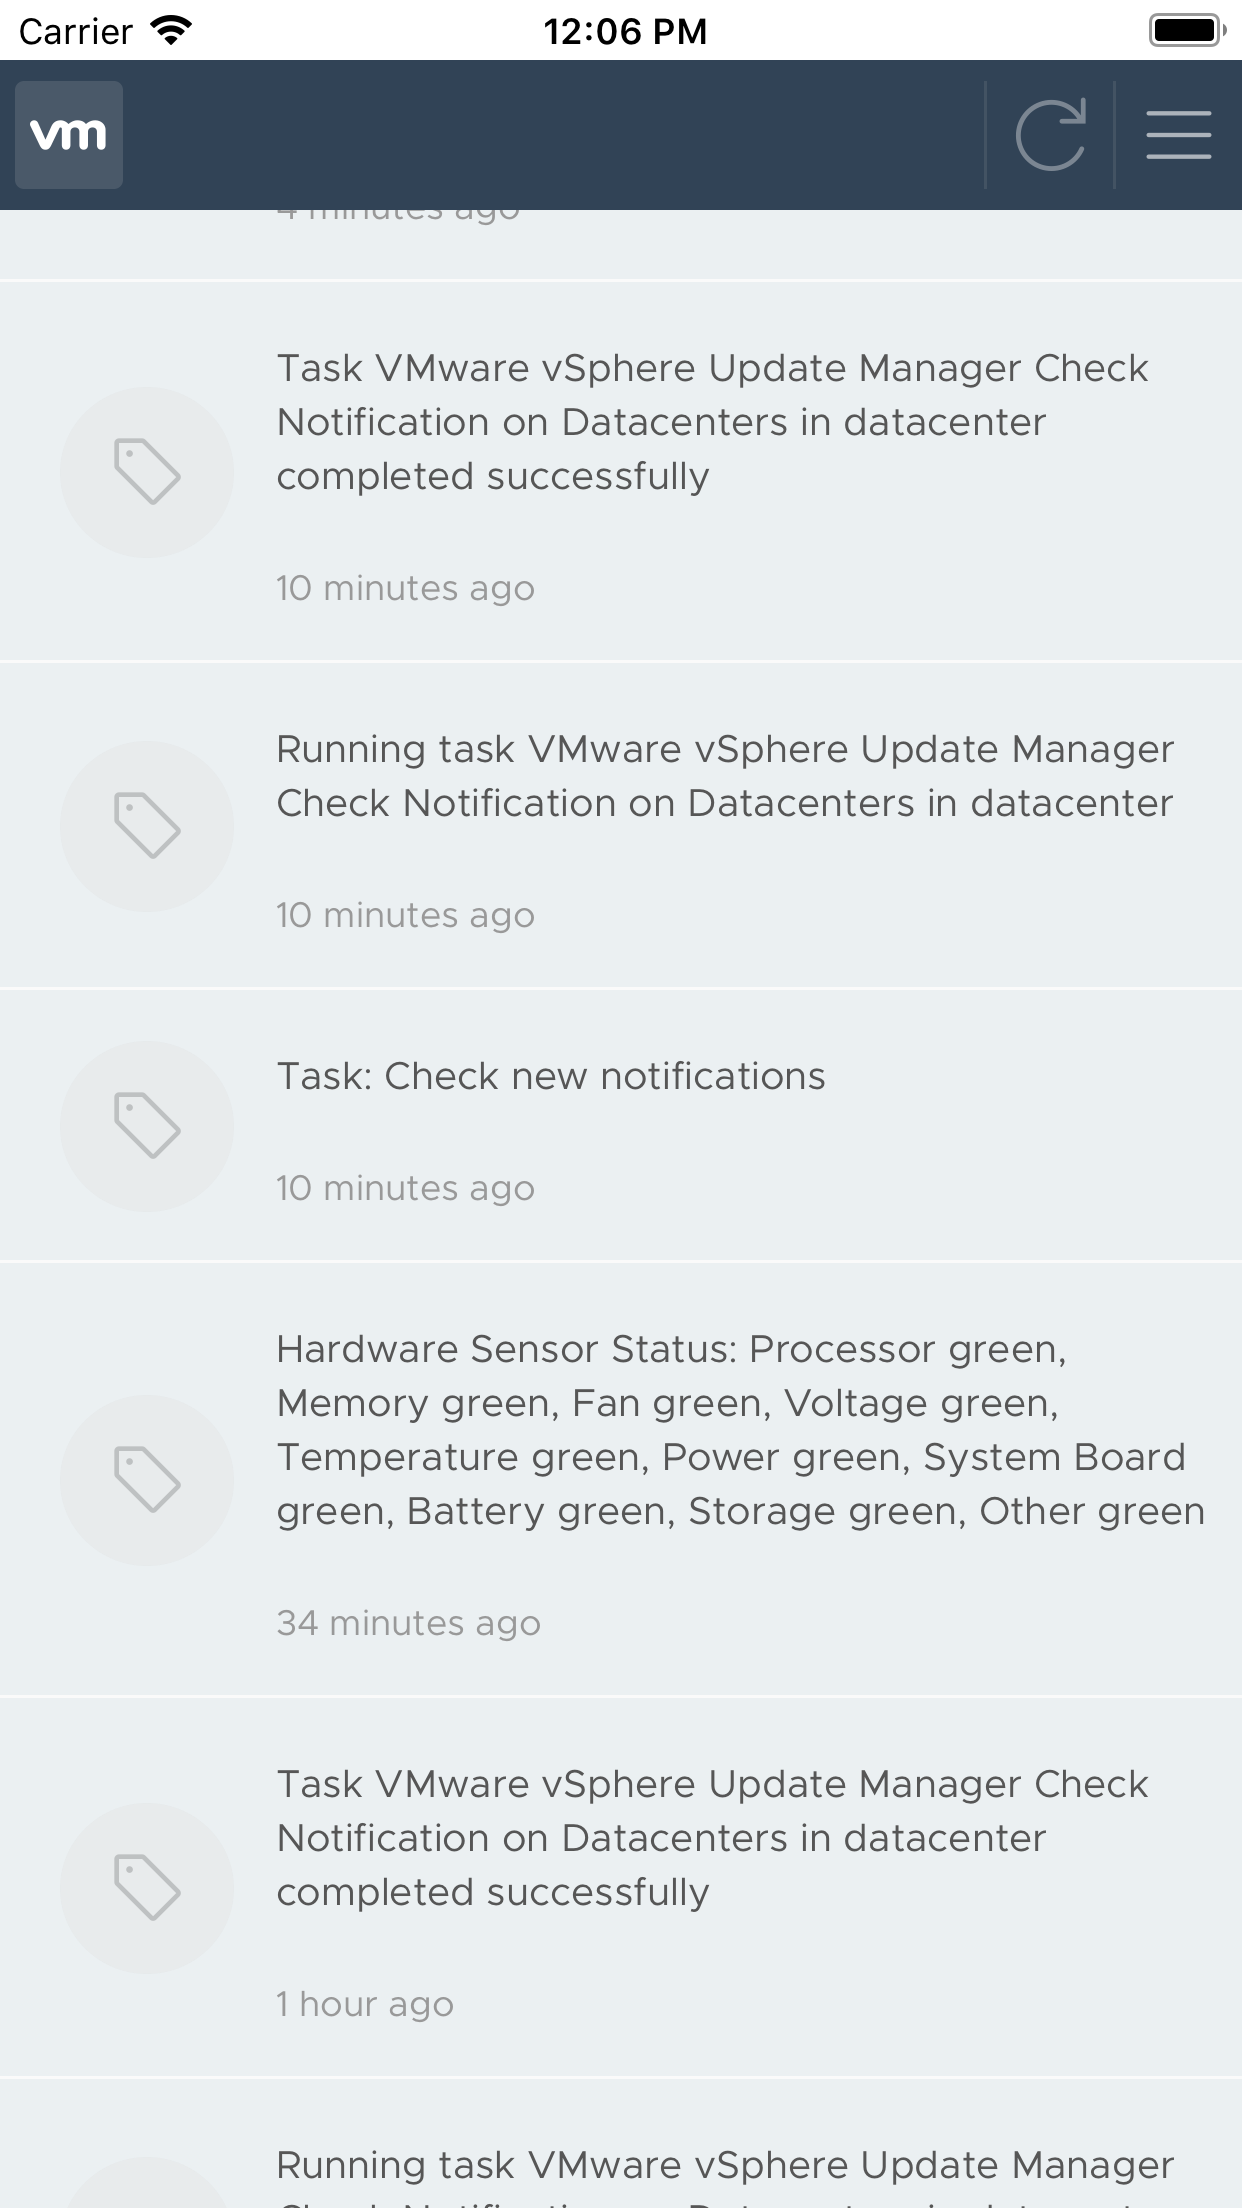Tap the "Carrier" label in status bar
The width and height of the screenshot is (1242, 2208).
tap(76, 31)
